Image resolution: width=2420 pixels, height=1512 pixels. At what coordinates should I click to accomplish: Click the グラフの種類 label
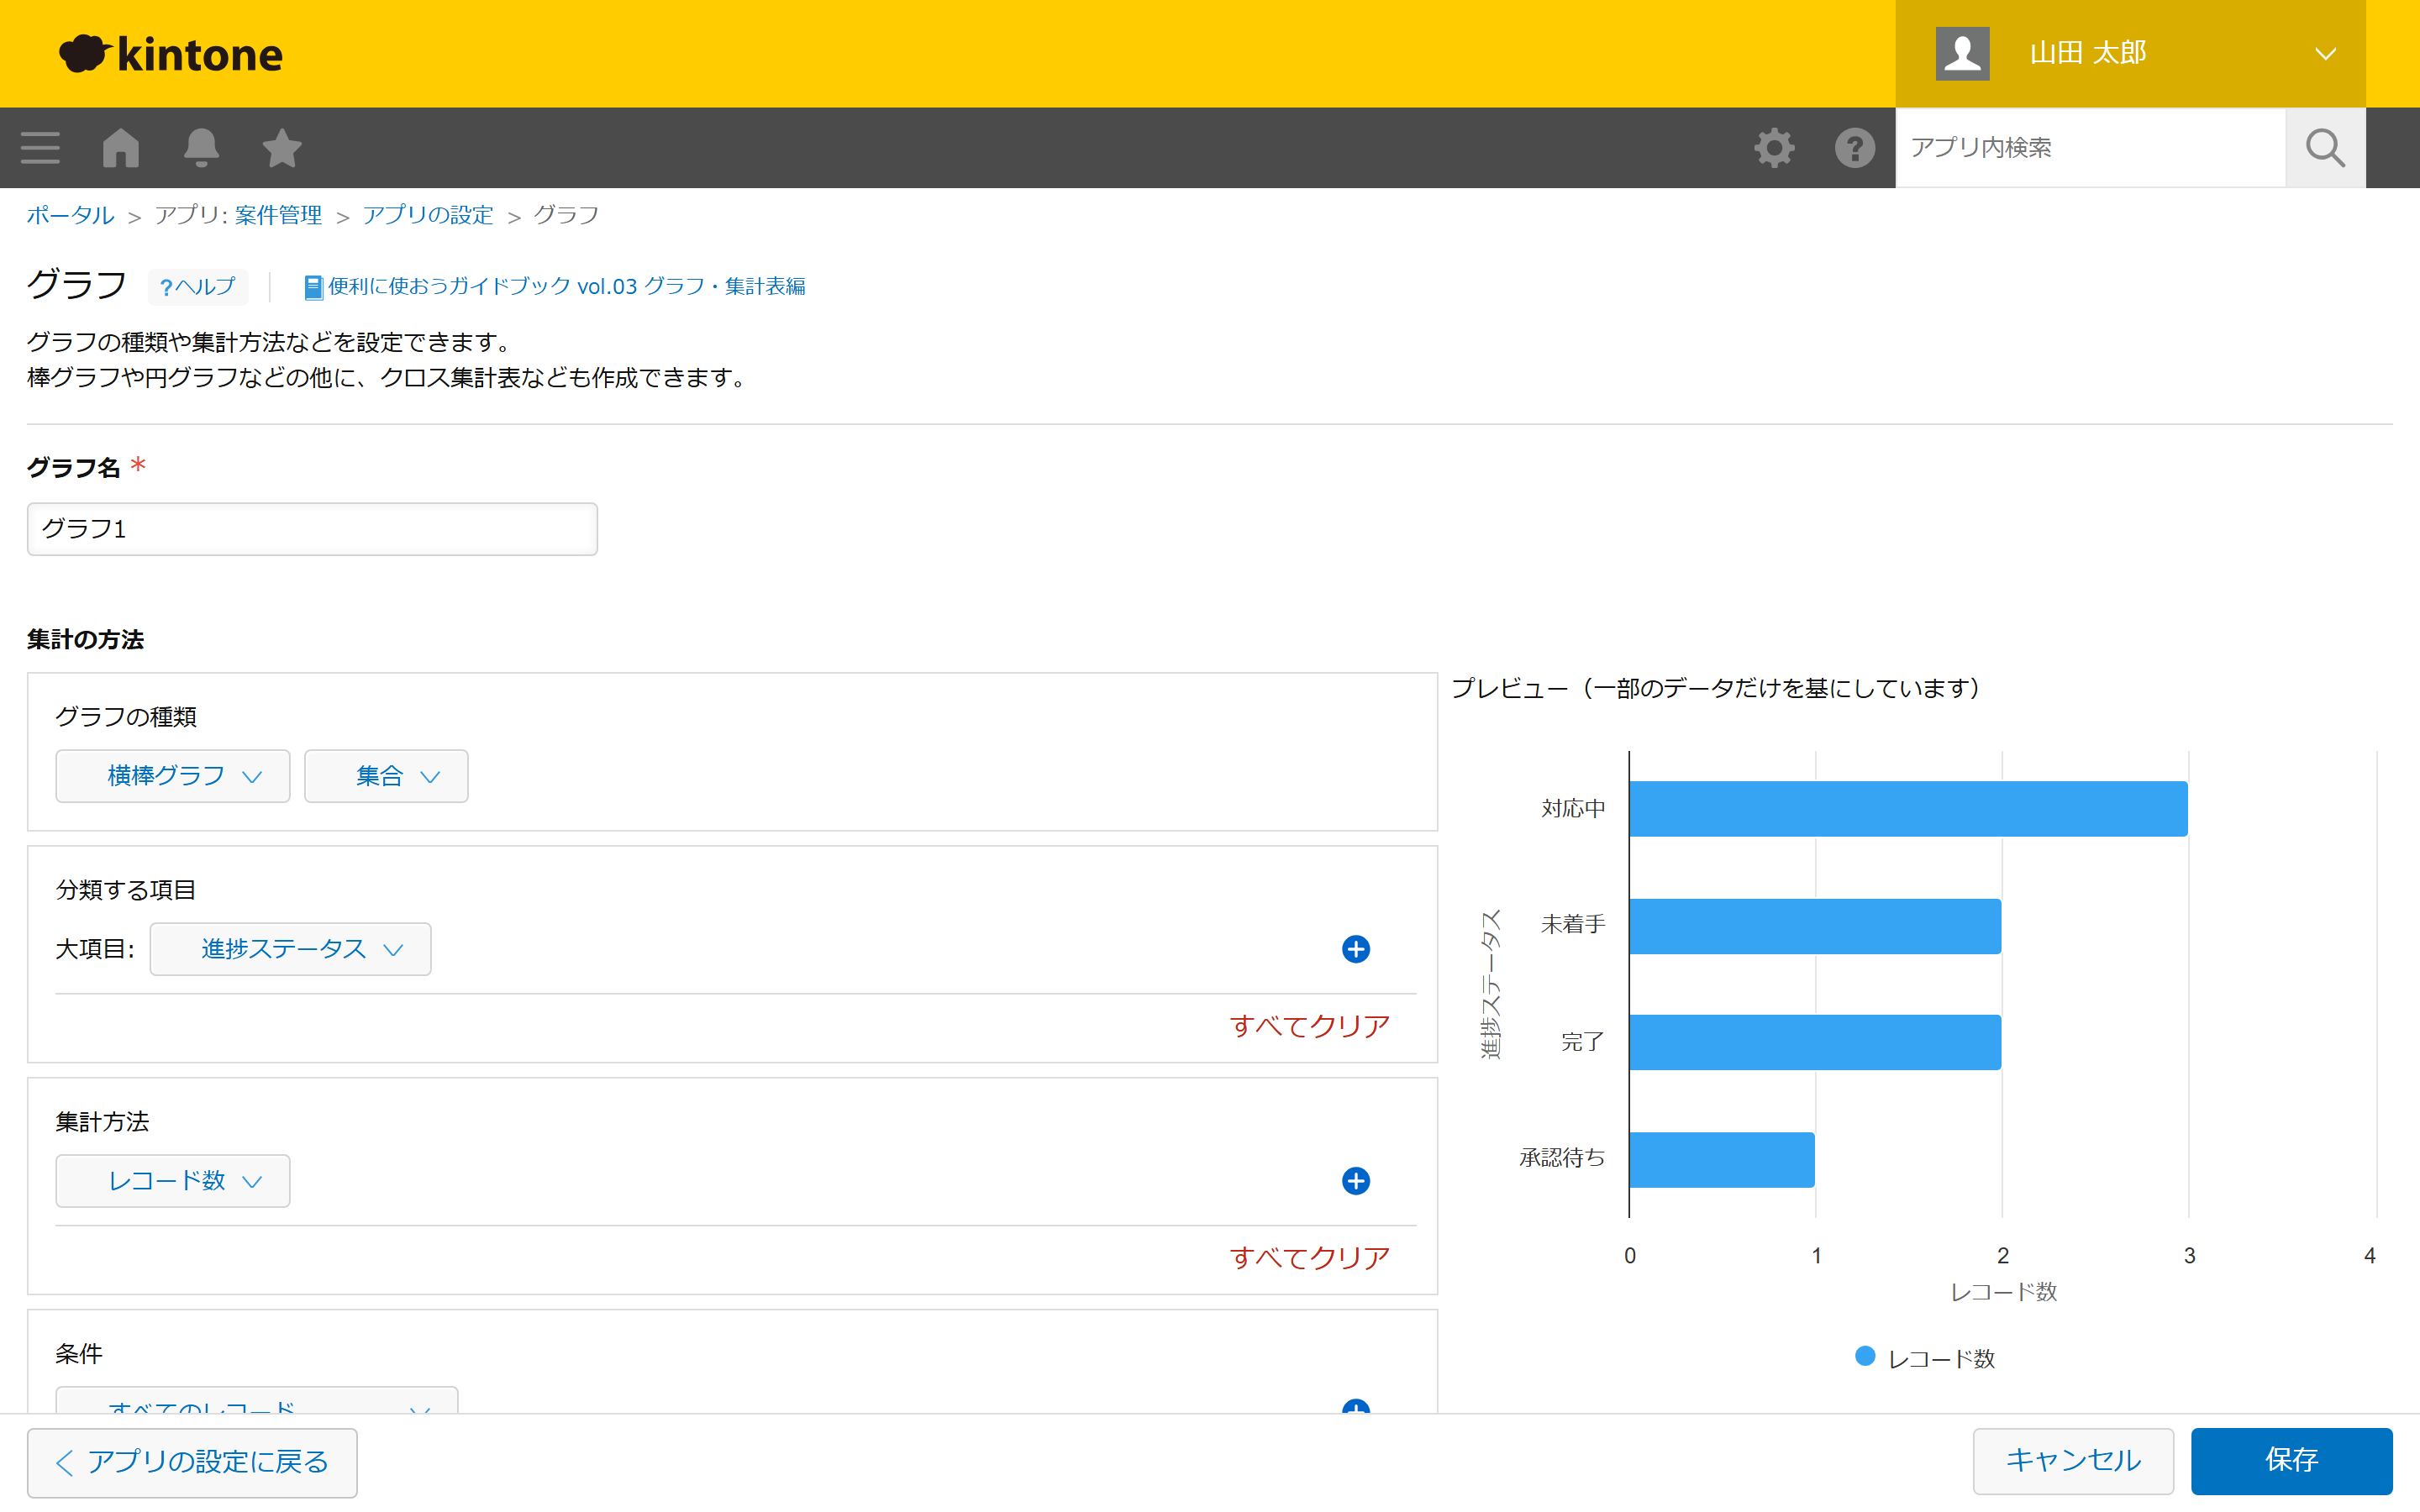click(x=126, y=717)
